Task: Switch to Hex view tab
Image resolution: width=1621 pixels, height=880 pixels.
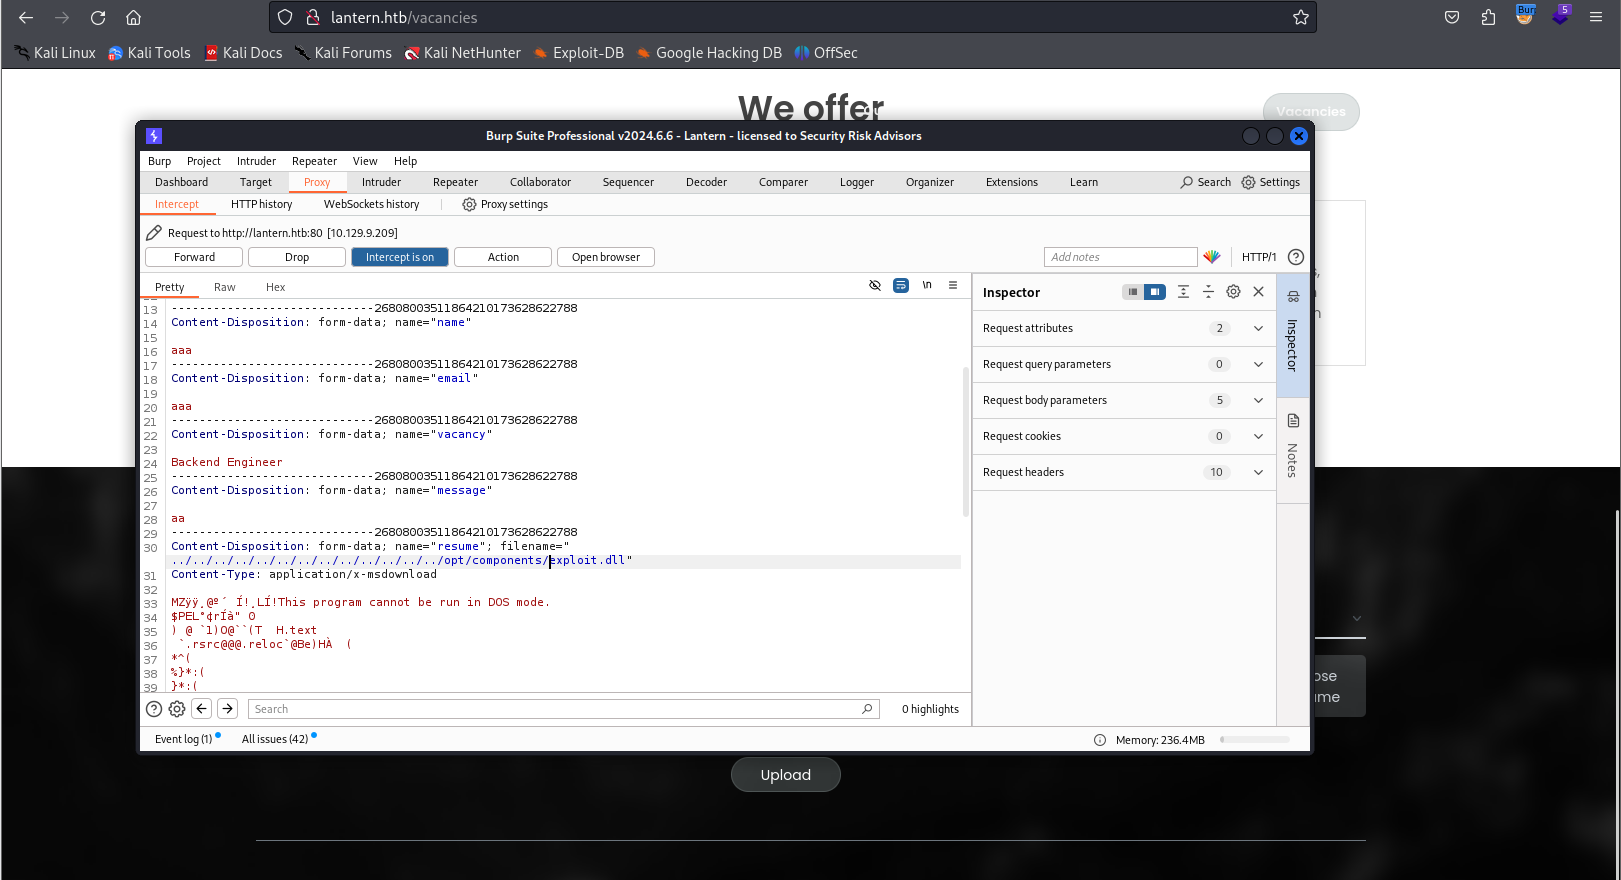Action: pos(275,287)
